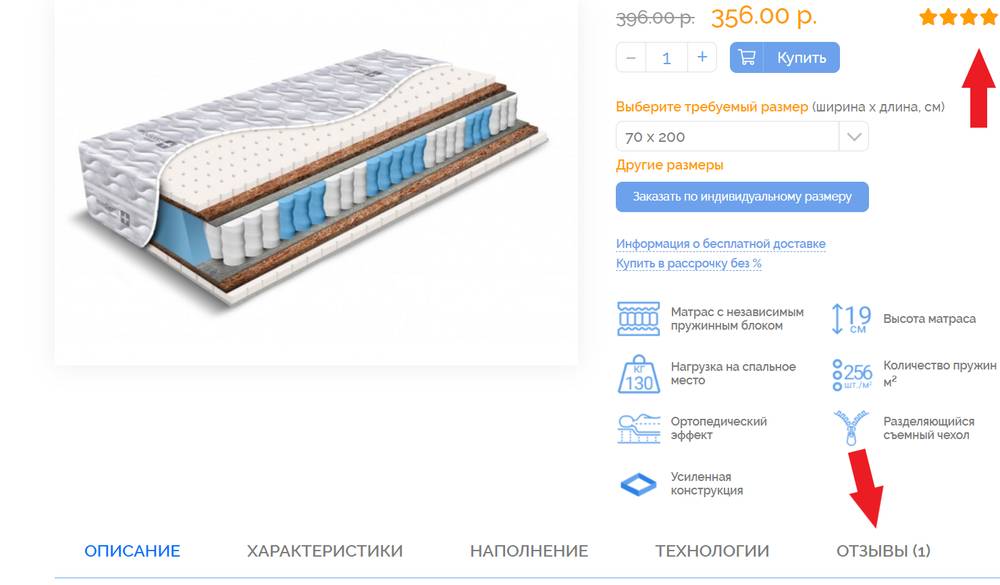Viewport: 1000px width, 585px height.
Task: Expand size list with the chevron arrow
Action: (854, 137)
